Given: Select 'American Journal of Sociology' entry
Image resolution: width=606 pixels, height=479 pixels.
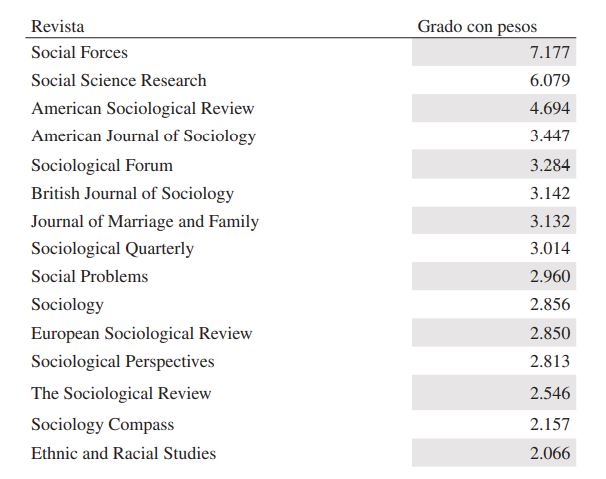Looking at the screenshot, I should click(143, 136).
